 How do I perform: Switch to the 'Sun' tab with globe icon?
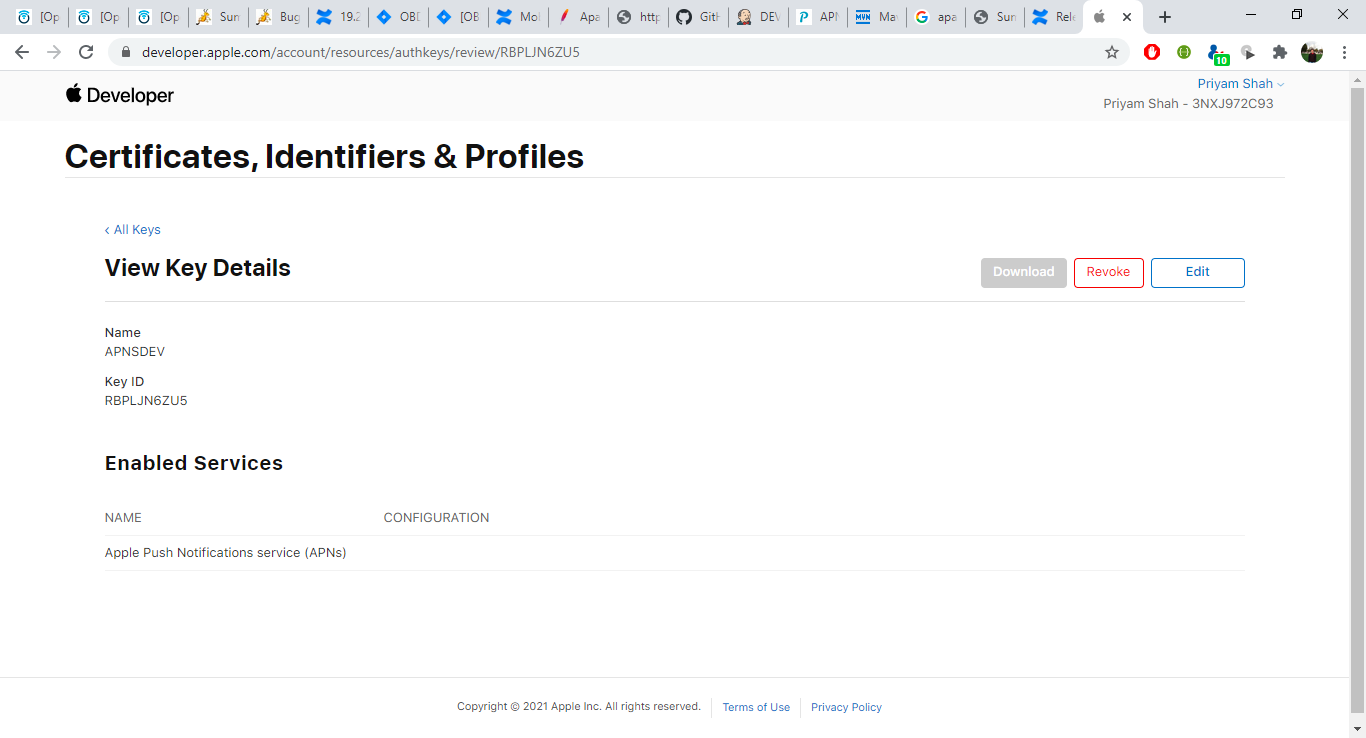[995, 17]
